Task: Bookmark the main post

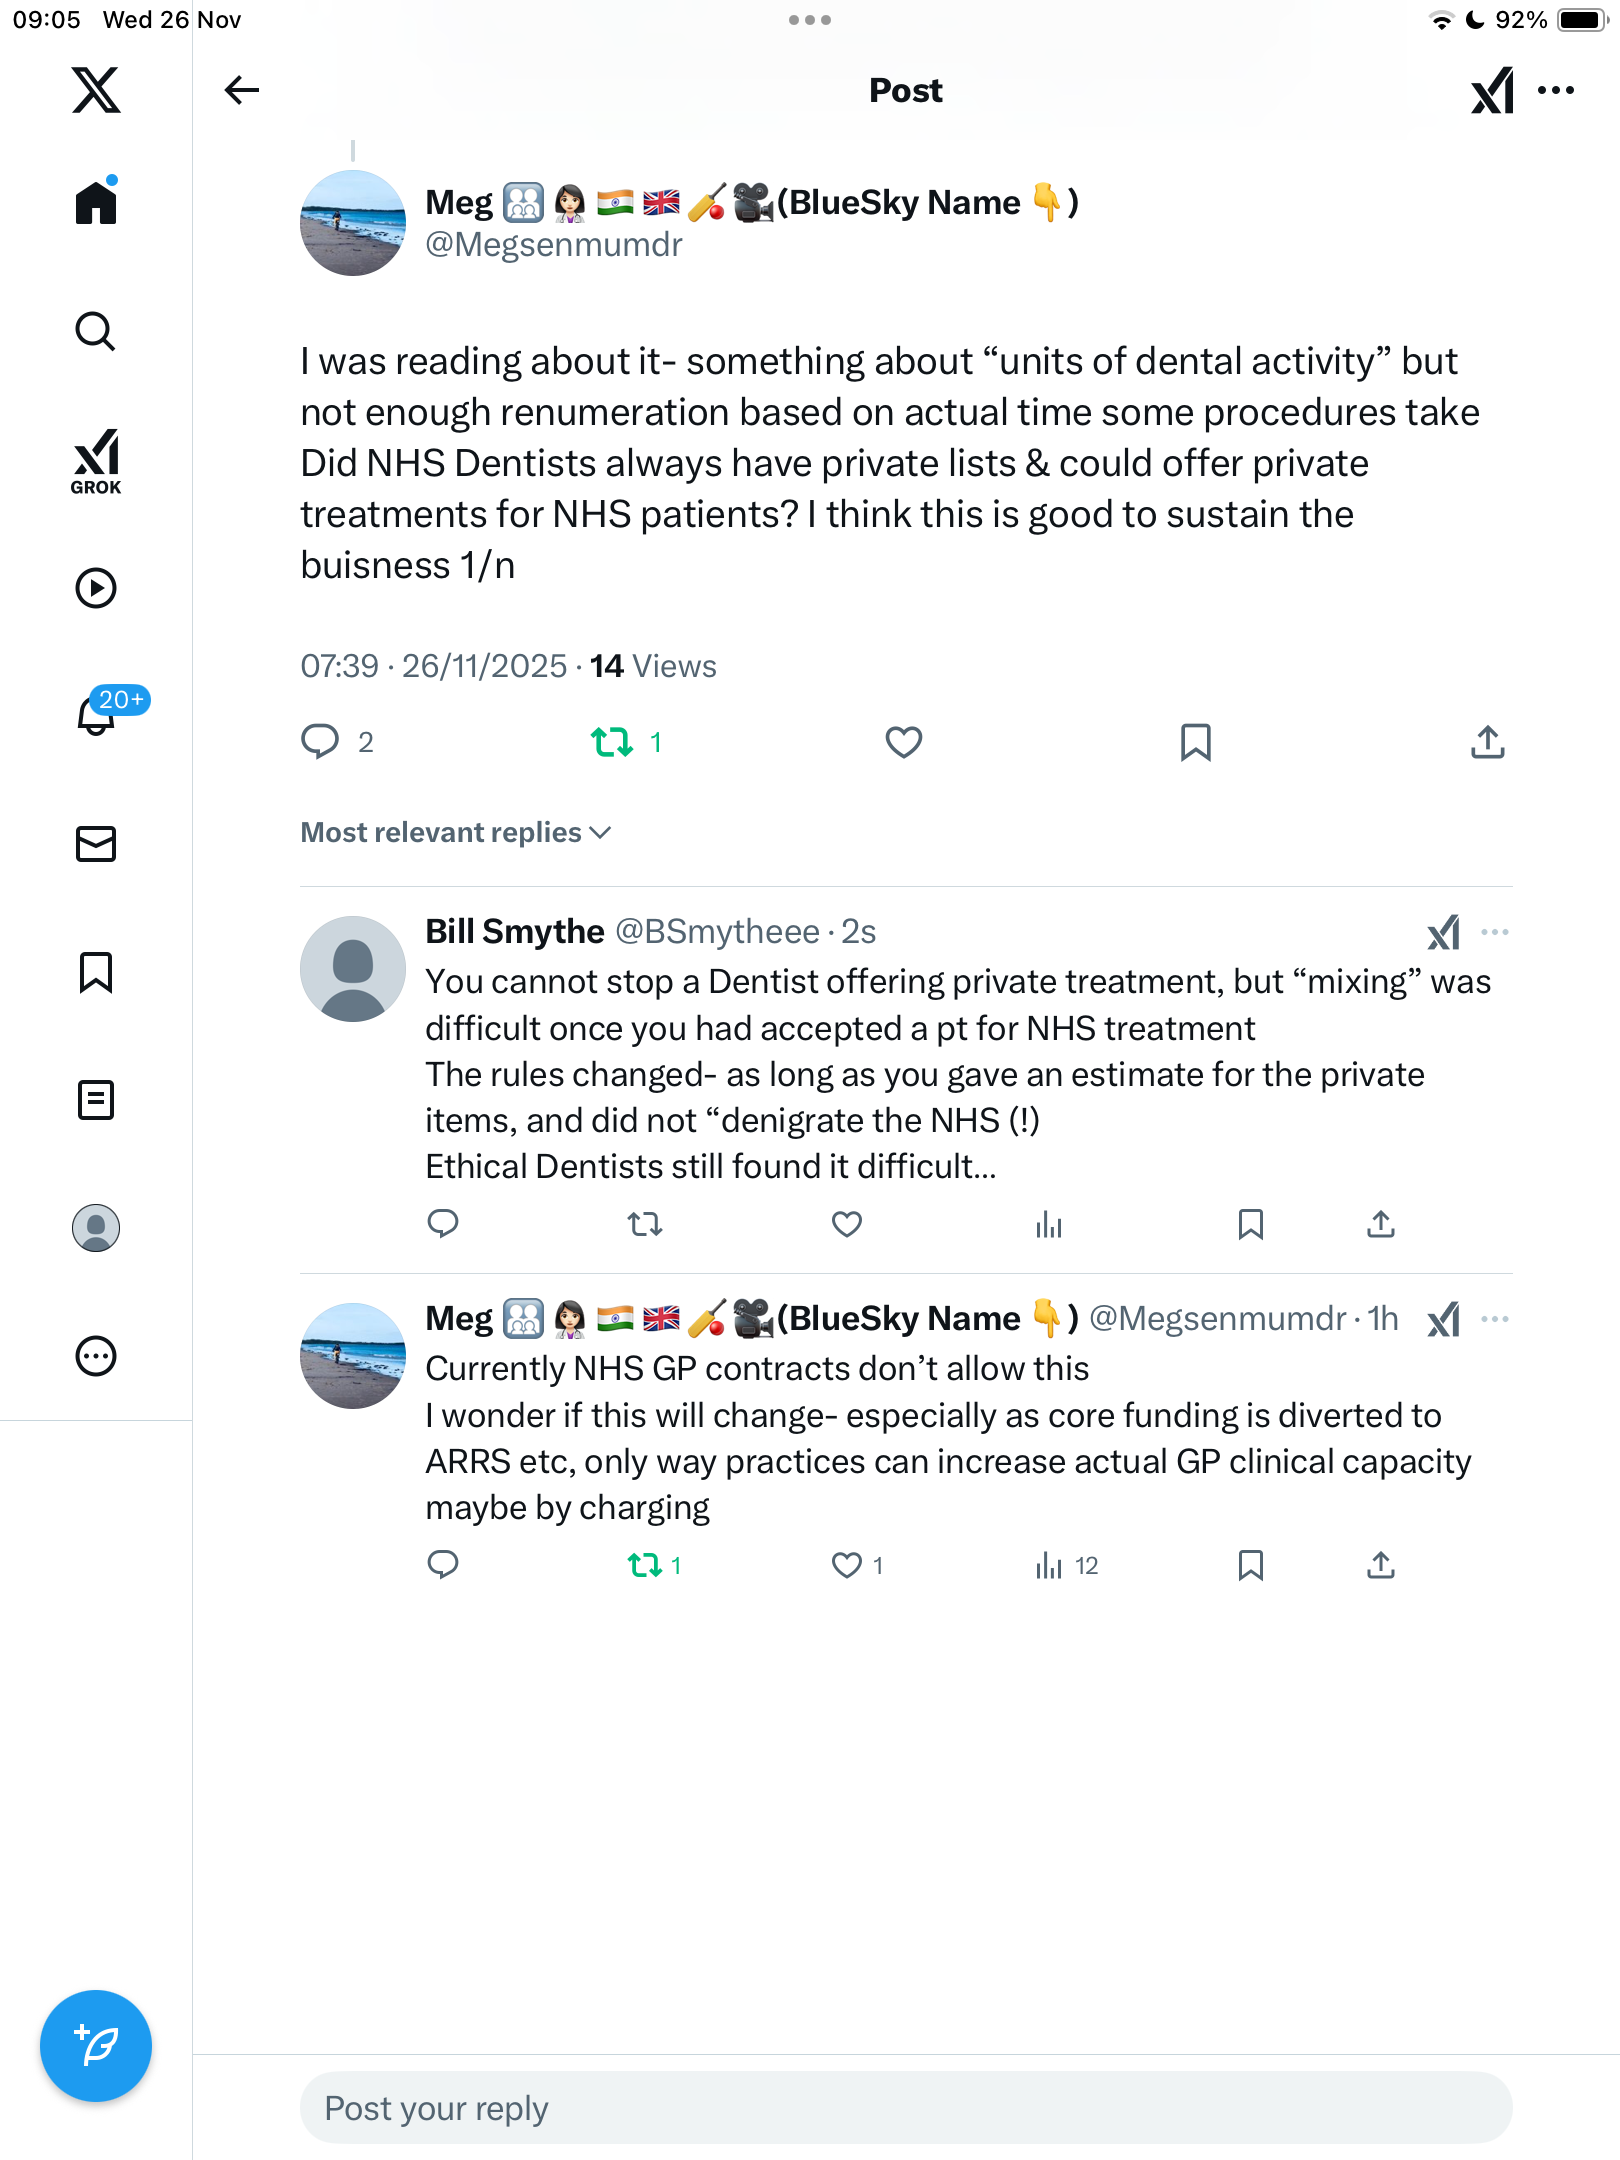Action: pyautogui.click(x=1195, y=742)
